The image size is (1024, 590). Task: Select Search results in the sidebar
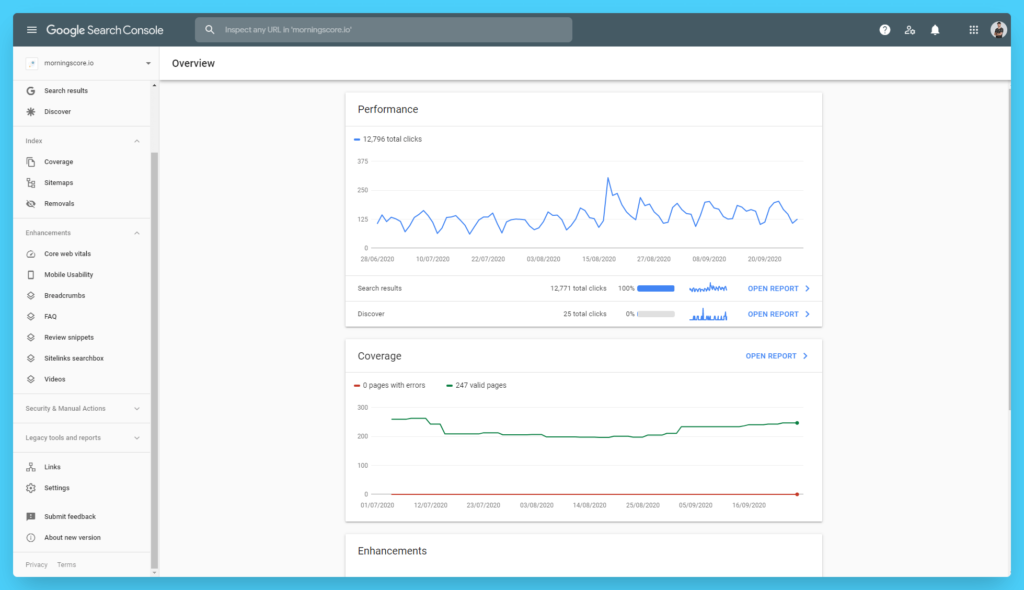[65, 90]
